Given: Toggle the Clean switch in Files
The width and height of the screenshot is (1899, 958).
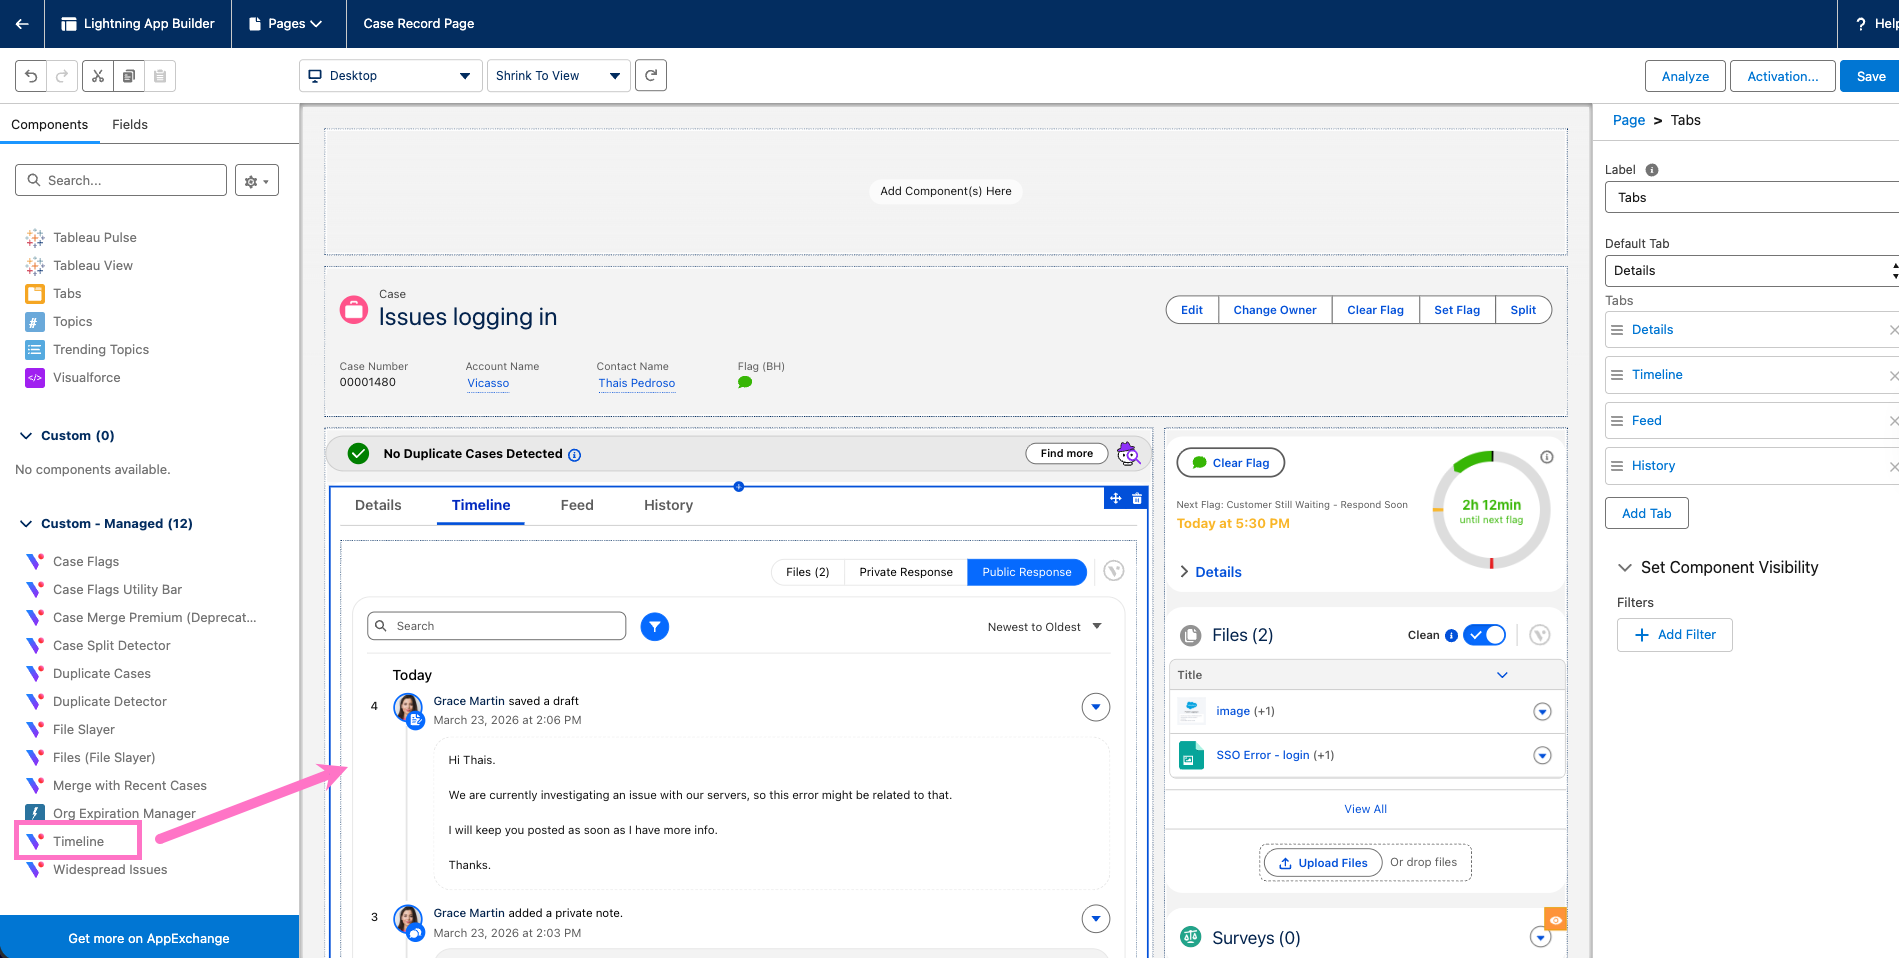Looking at the screenshot, I should (x=1485, y=635).
